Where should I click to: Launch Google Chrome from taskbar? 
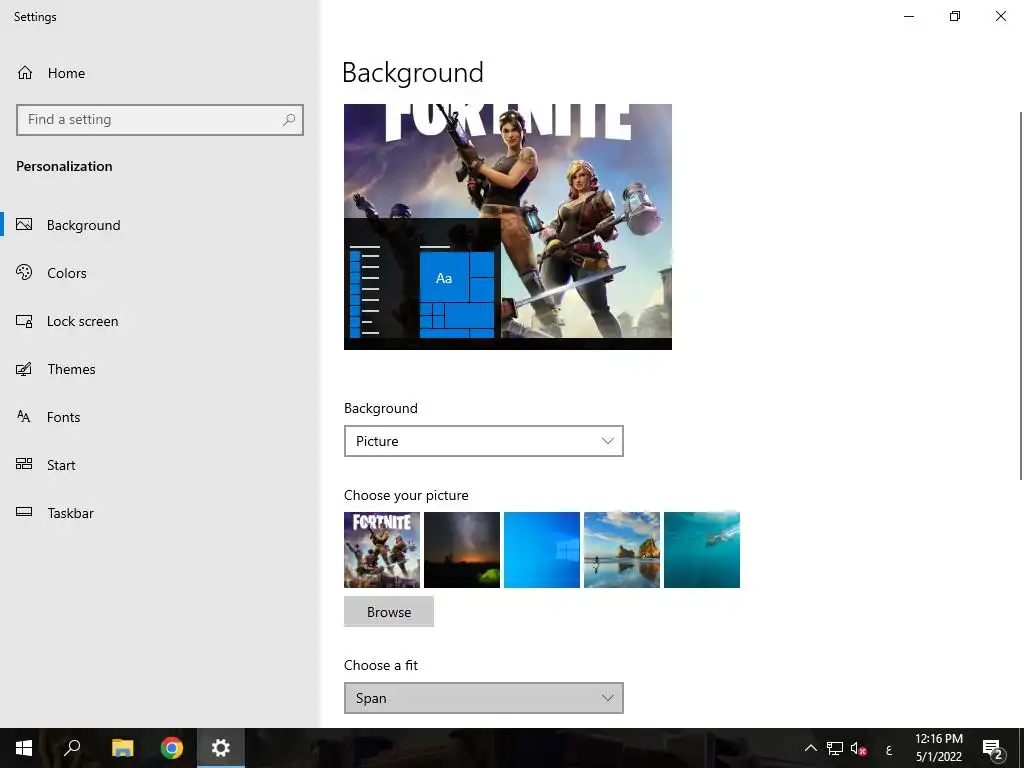[x=172, y=748]
